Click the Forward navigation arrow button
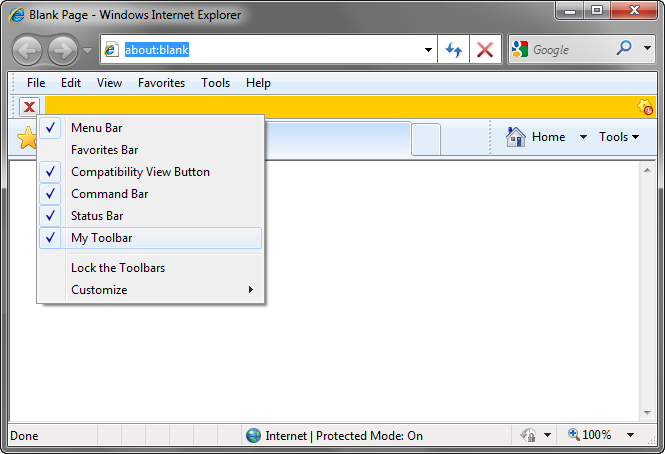The image size is (665, 454). tap(63, 50)
